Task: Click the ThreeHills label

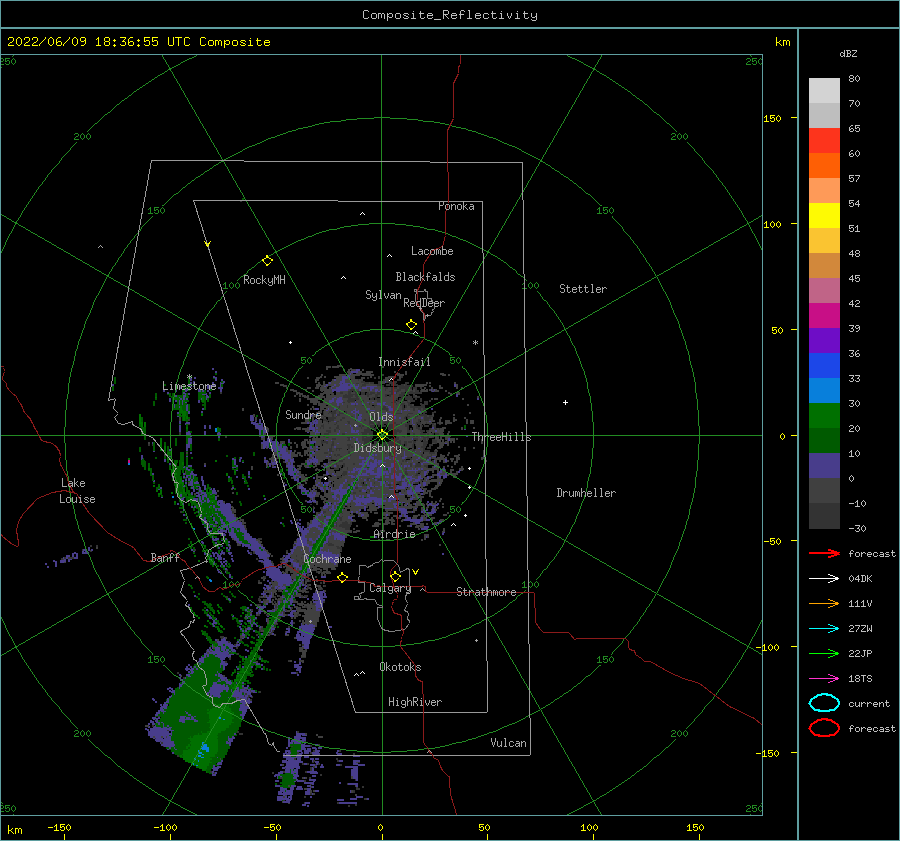Action: (x=502, y=437)
